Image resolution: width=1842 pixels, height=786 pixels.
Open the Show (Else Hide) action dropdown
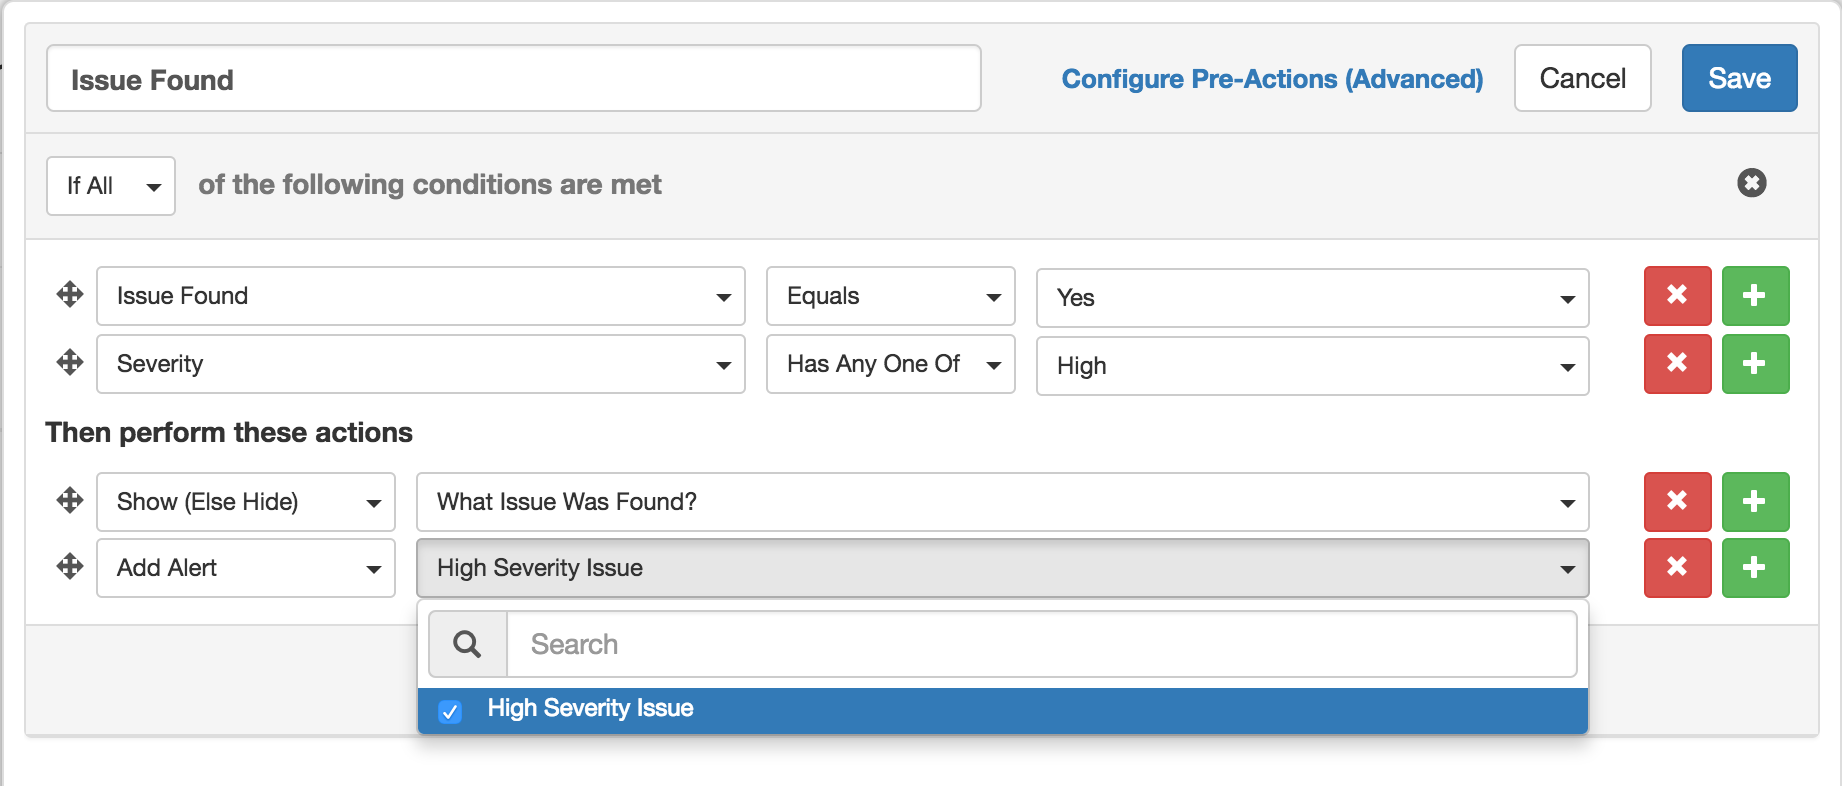coord(245,502)
